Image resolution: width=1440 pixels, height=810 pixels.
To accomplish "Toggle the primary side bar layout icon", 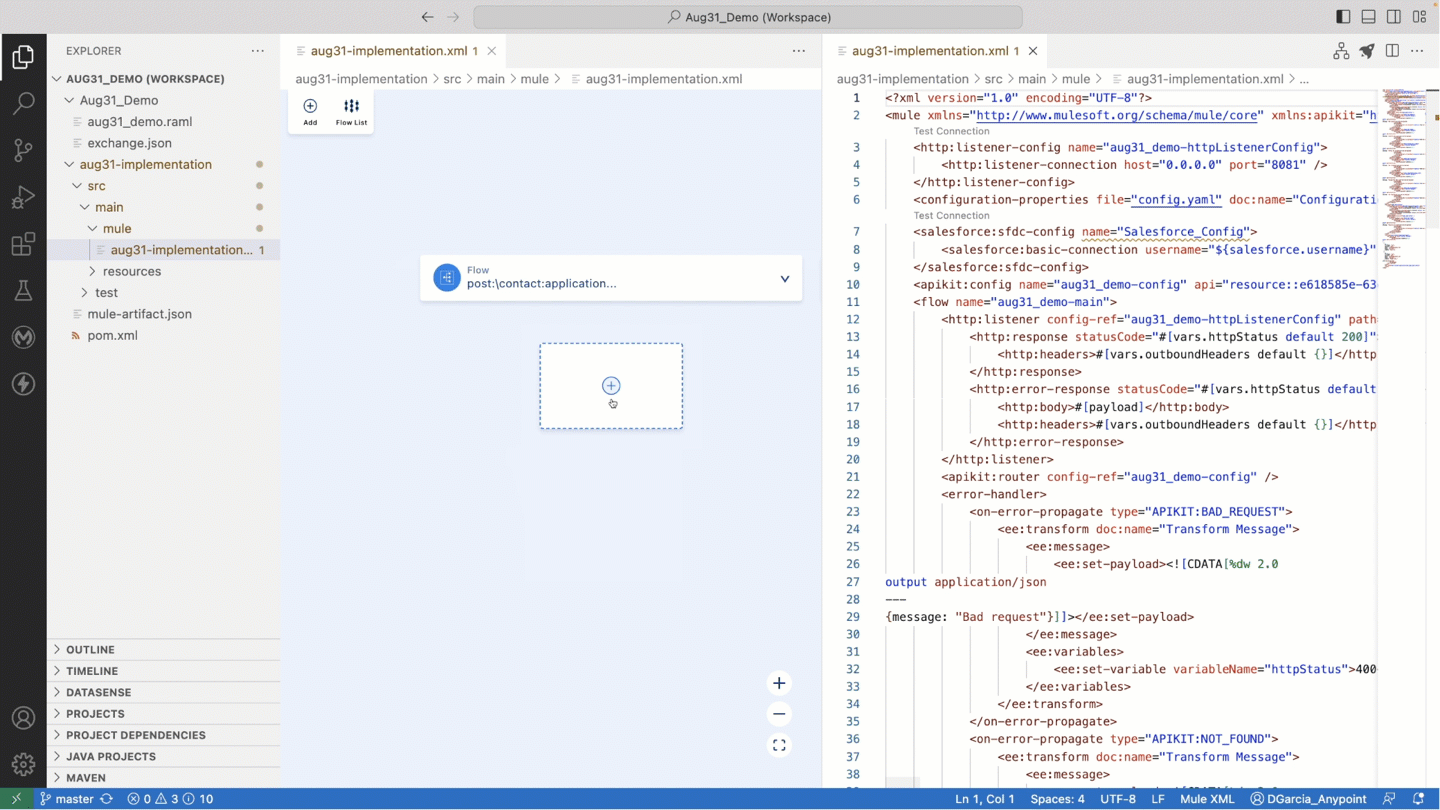I will click(x=1343, y=17).
